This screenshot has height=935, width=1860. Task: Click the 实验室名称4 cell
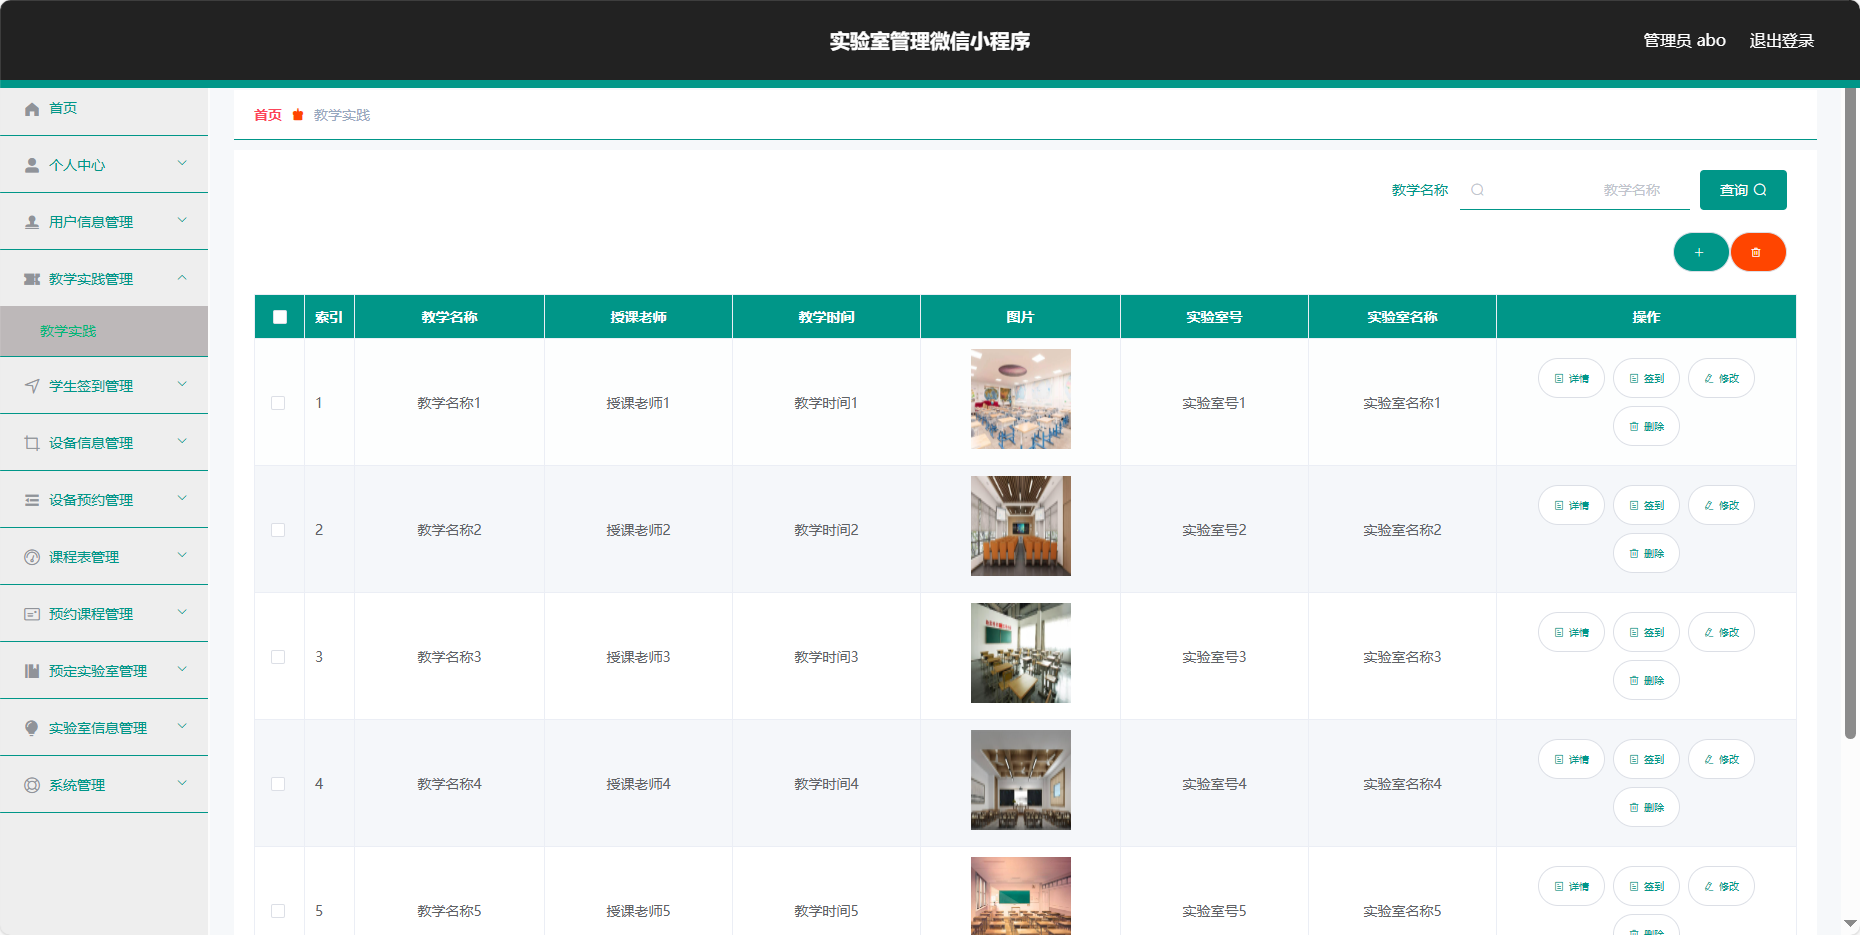[x=1402, y=784]
